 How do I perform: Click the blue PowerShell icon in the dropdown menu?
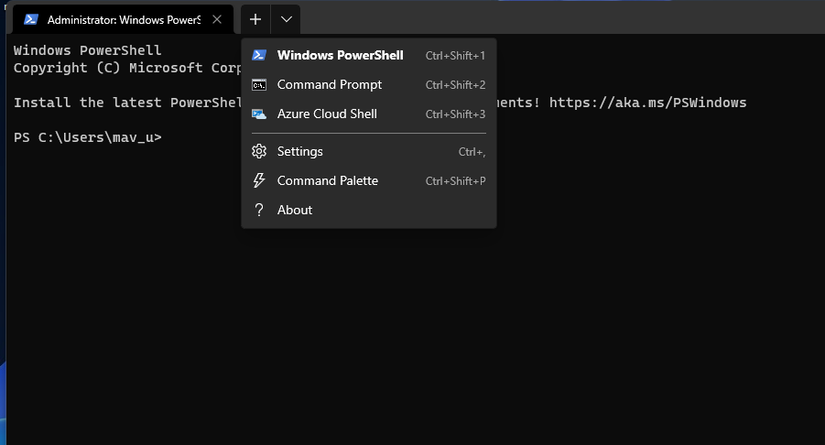point(259,56)
